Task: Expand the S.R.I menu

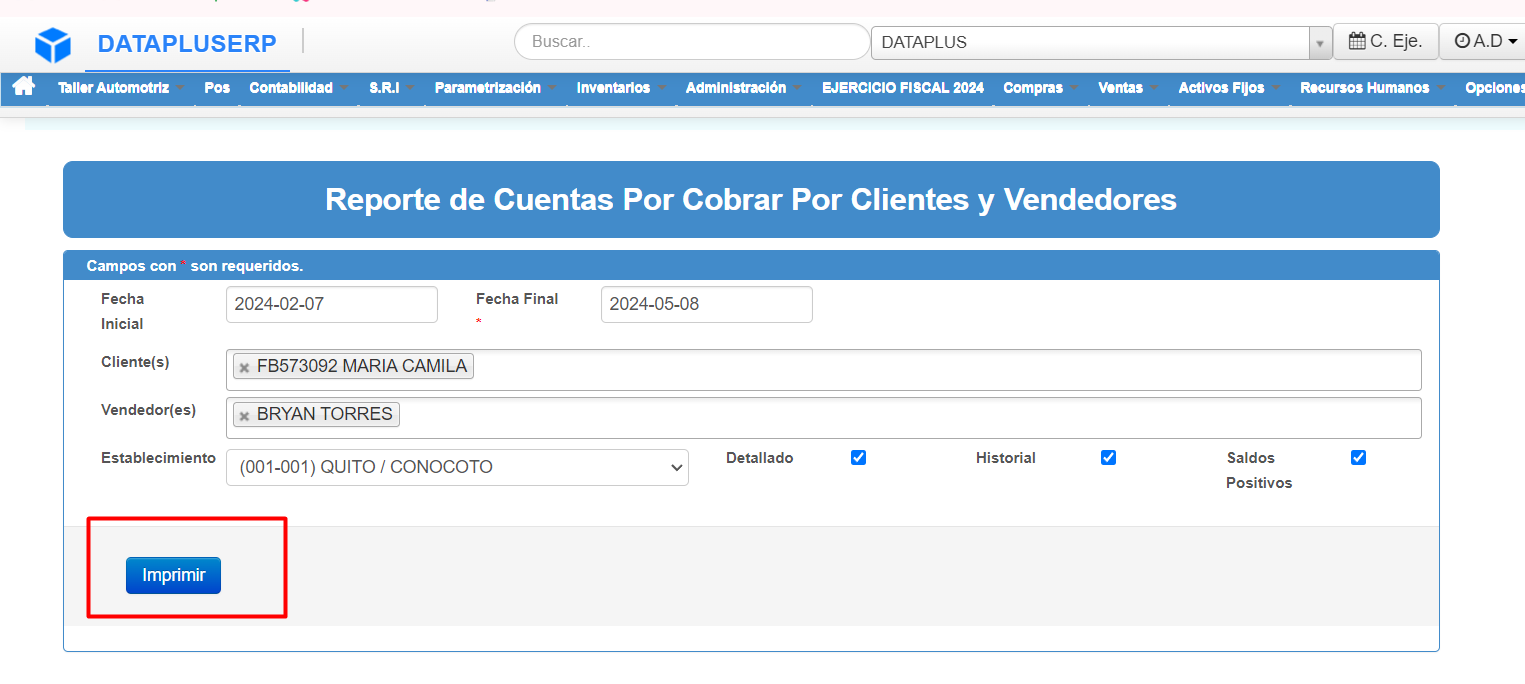Action: (391, 88)
